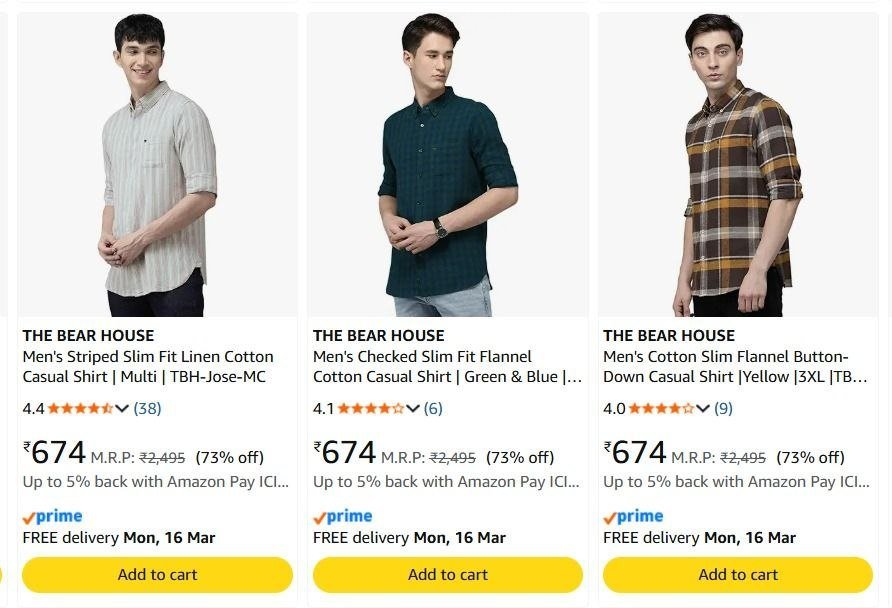Expand rating chevron for 4.1 star shirt
The width and height of the screenshot is (892, 608).
[412, 408]
